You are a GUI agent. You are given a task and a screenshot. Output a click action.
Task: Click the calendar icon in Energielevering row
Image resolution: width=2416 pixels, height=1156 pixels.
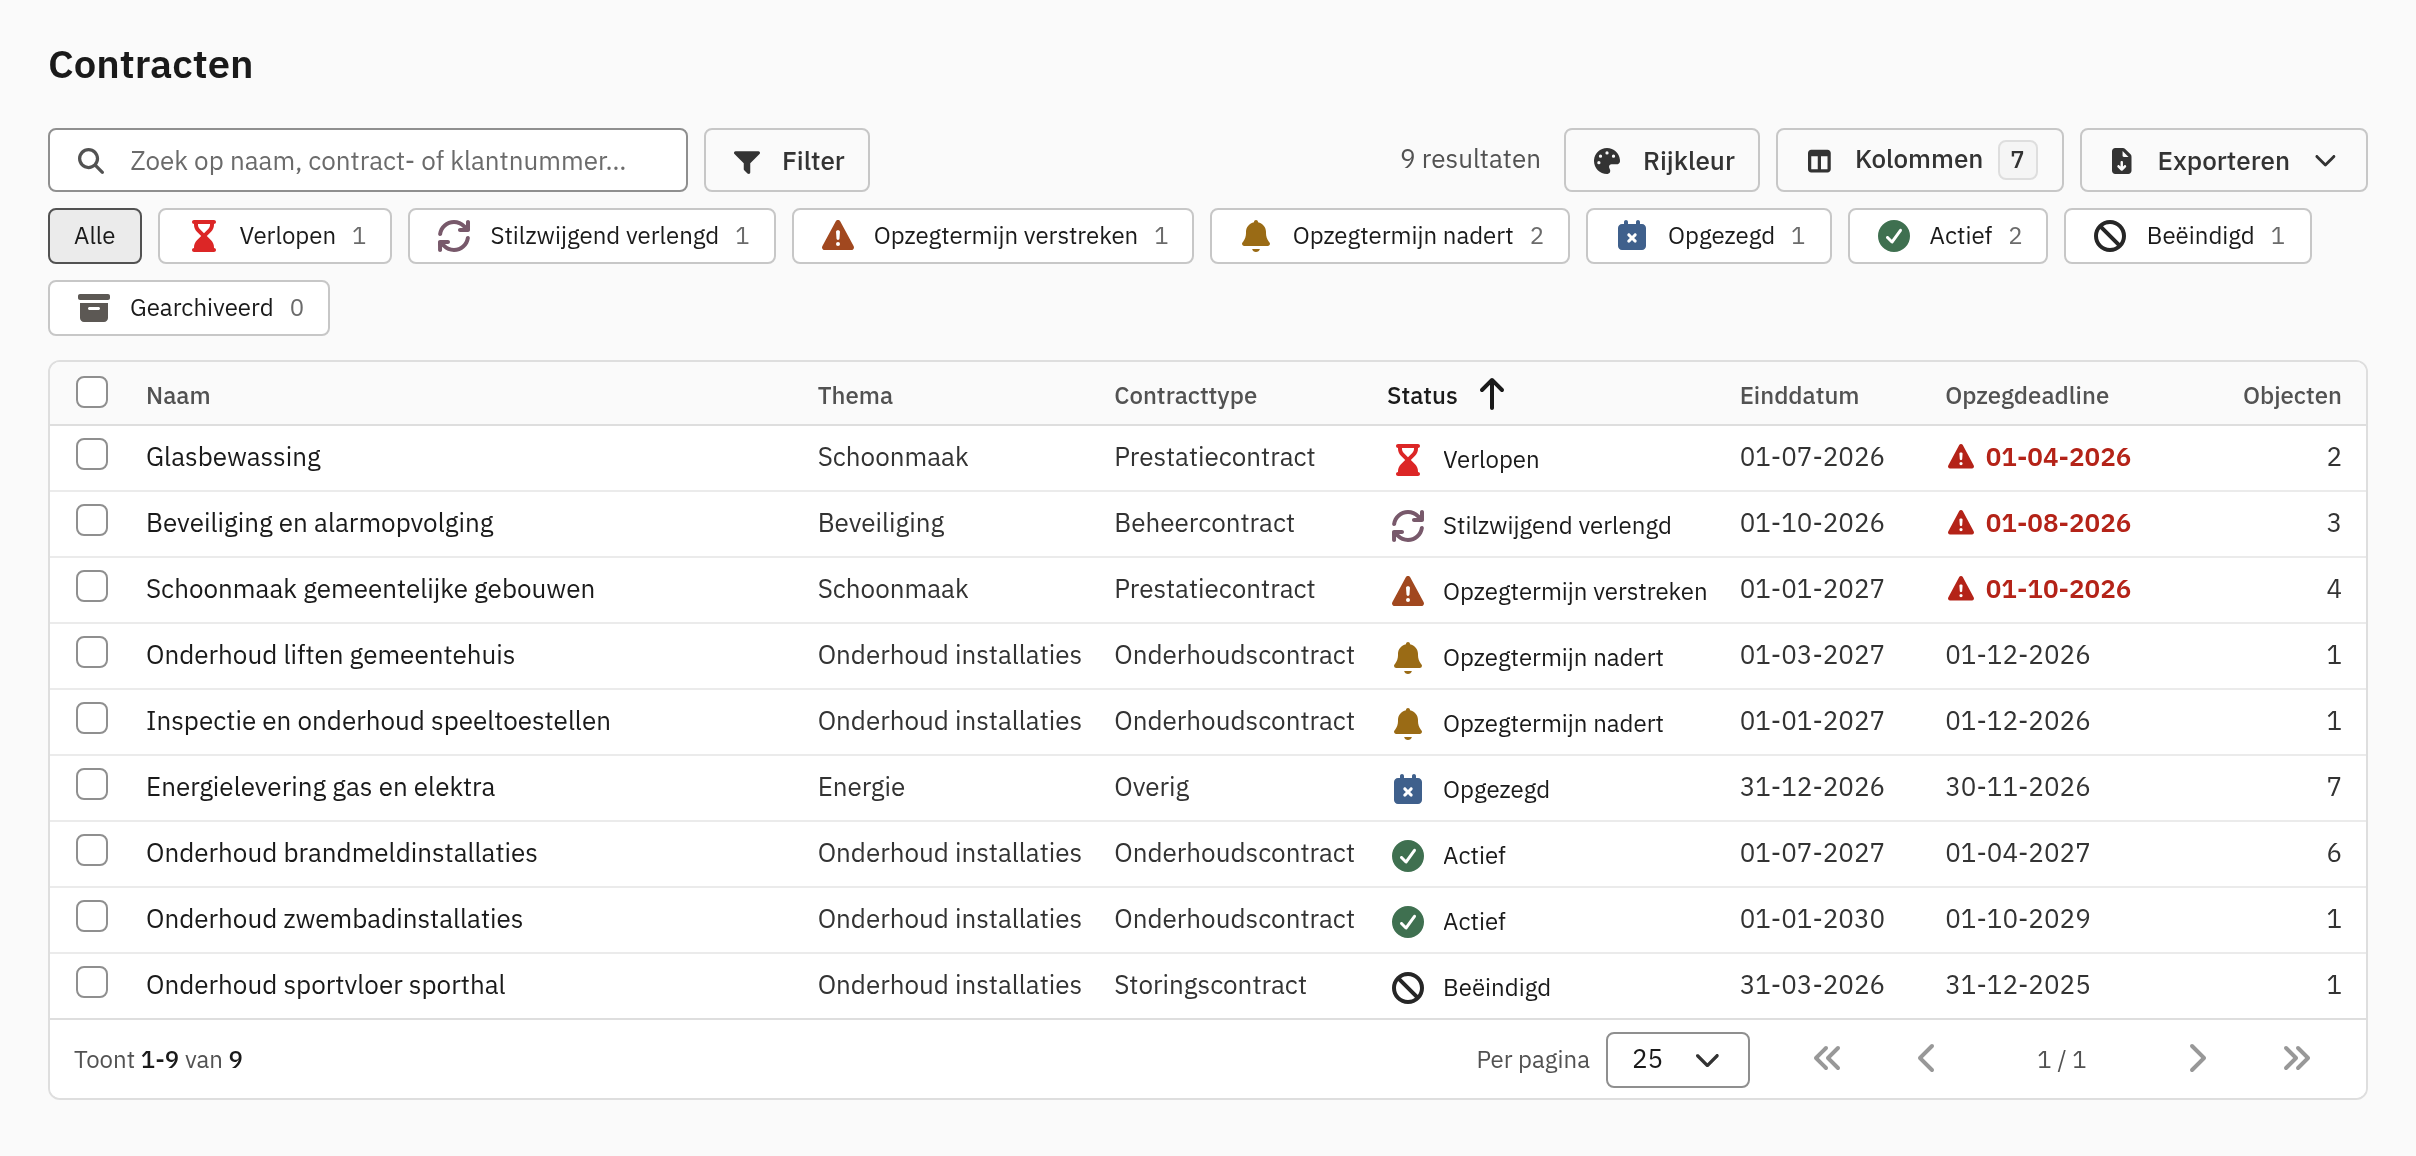coord(1407,789)
